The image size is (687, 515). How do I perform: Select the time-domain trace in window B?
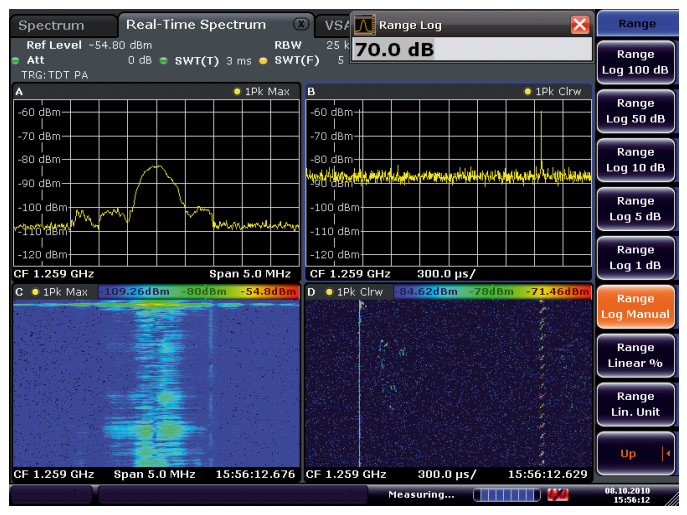[449, 175]
